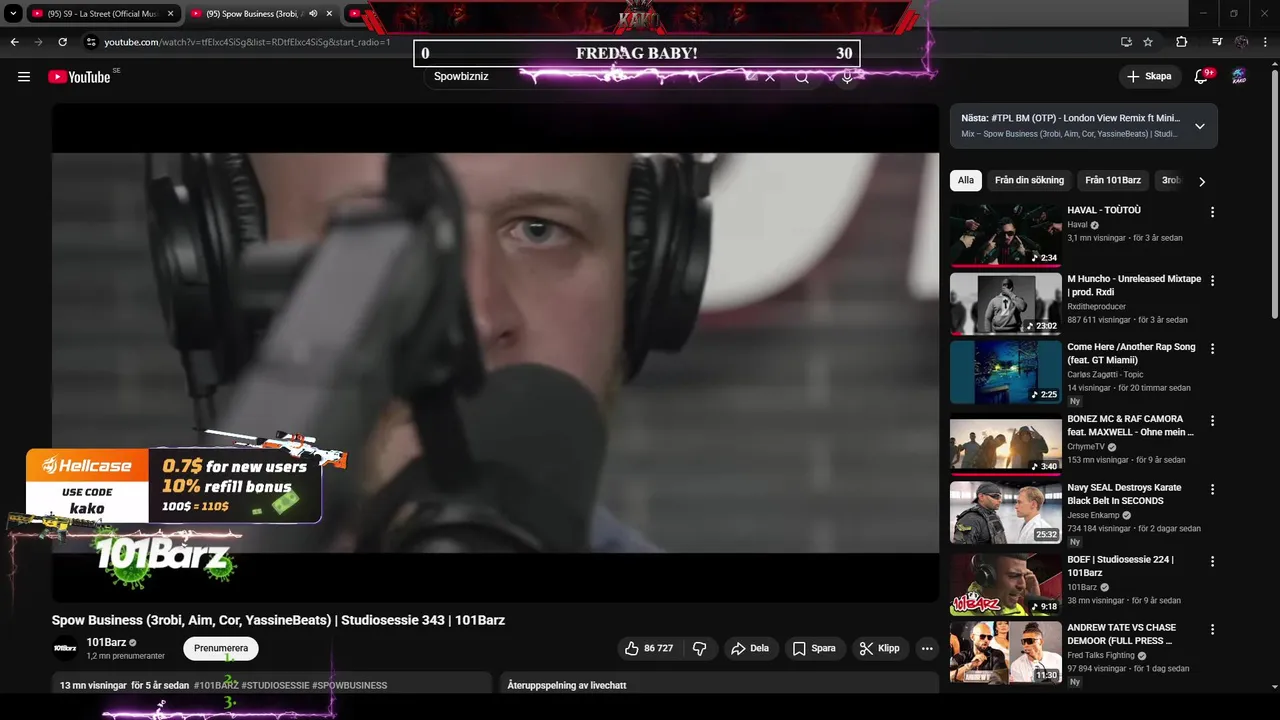
Task: Open Come Here Another Rap Song thumbnail
Action: 1006,372
